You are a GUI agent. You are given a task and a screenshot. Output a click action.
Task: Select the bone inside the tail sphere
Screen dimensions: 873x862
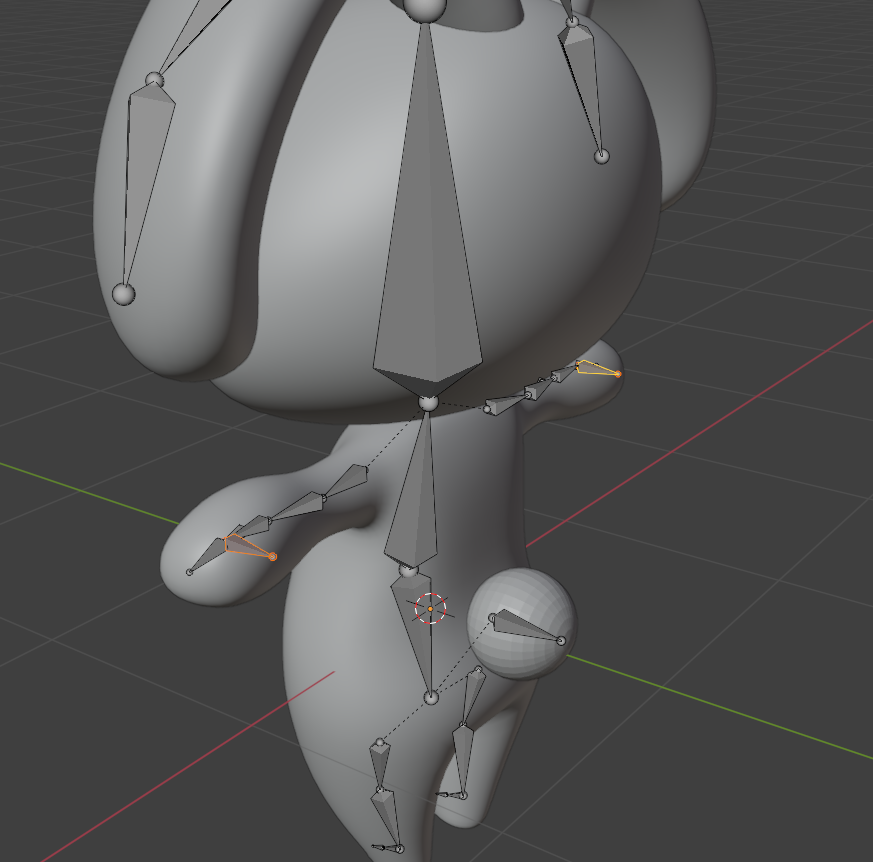[x=526, y=626]
